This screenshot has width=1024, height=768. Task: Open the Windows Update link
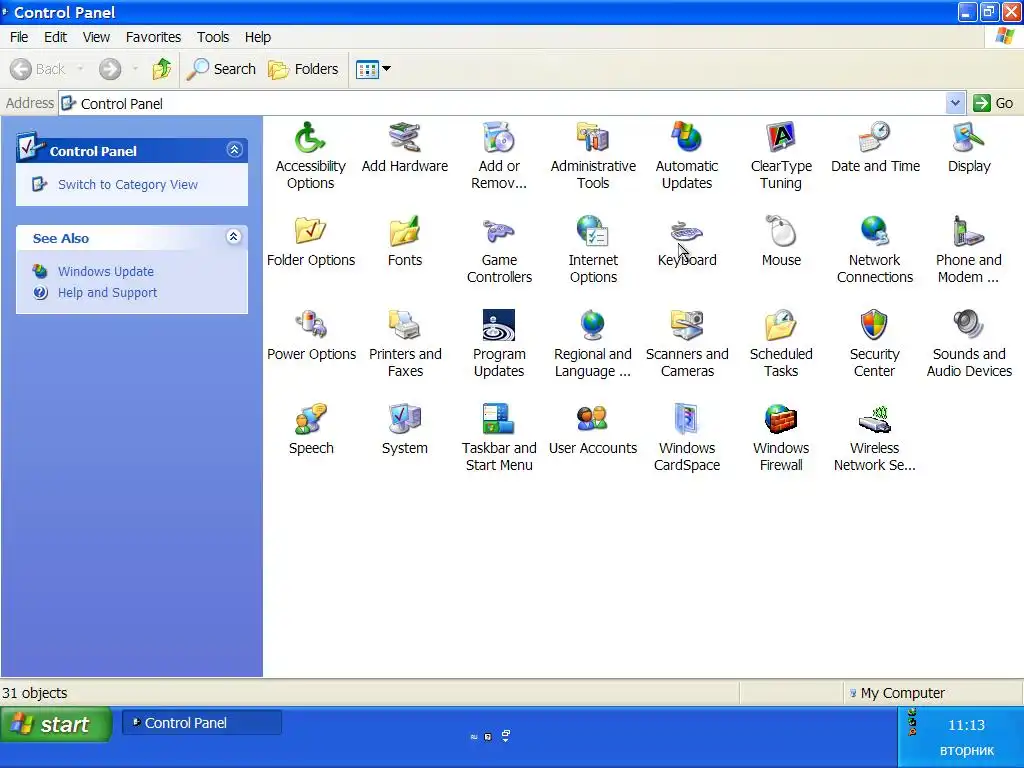(x=106, y=272)
